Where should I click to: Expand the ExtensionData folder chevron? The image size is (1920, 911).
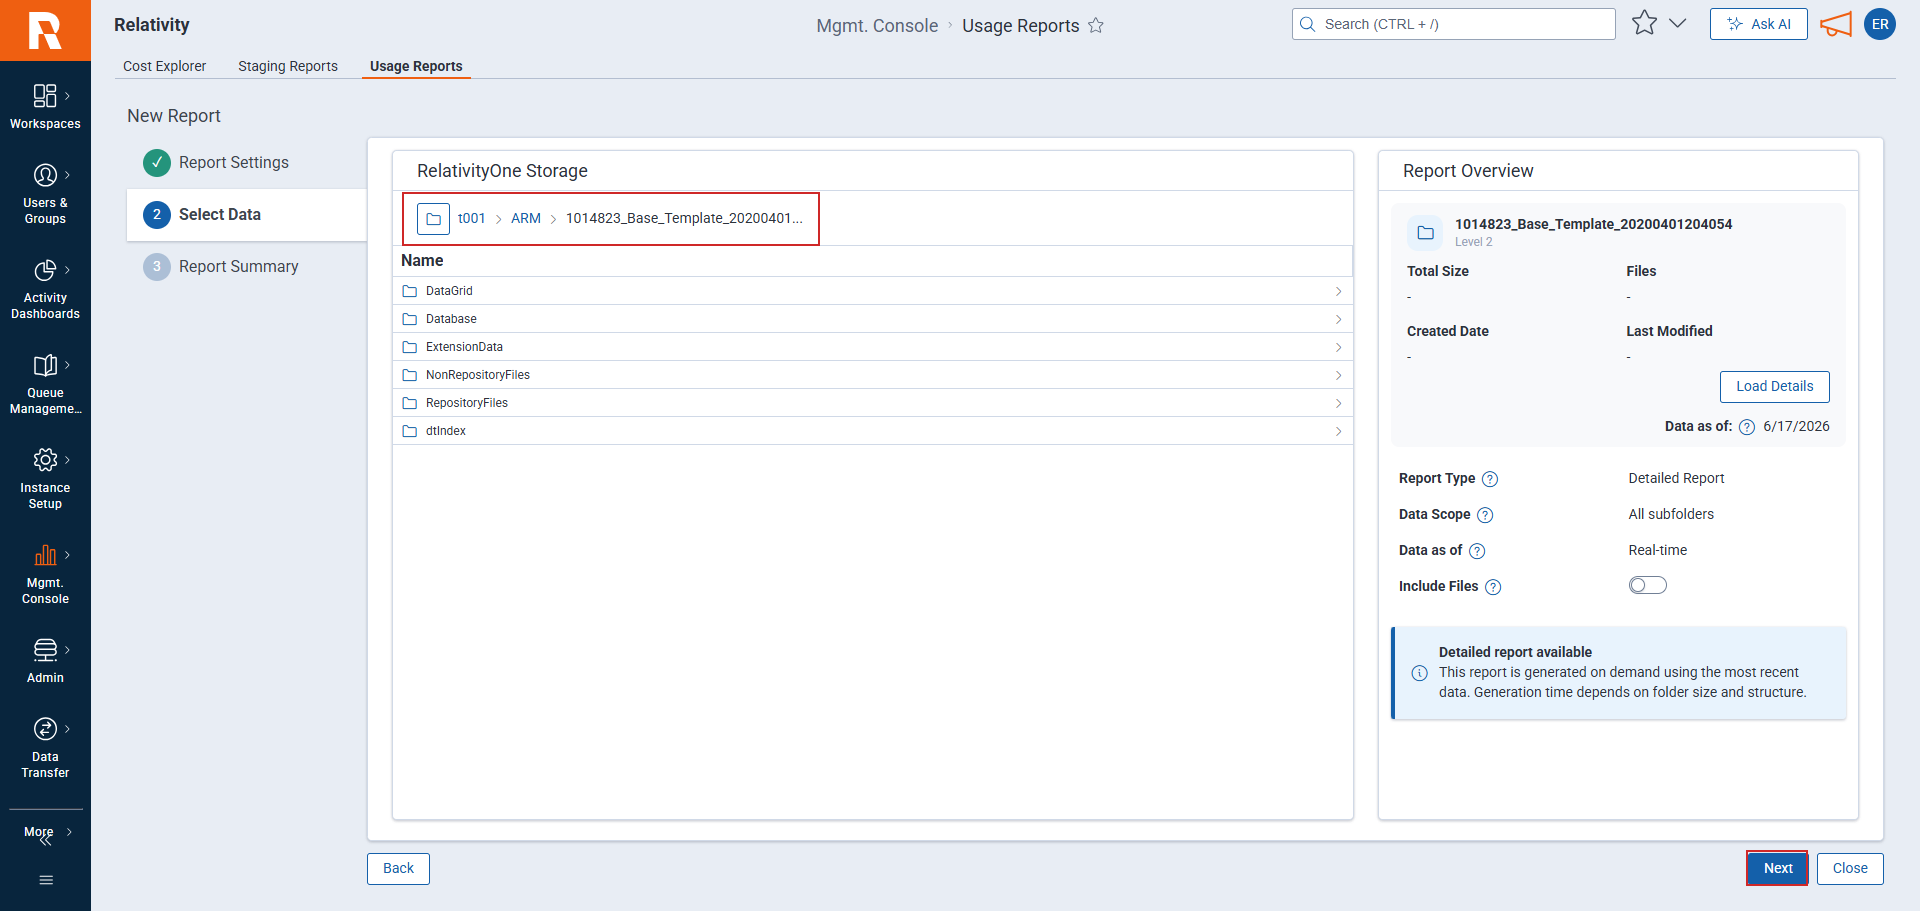coord(1338,347)
